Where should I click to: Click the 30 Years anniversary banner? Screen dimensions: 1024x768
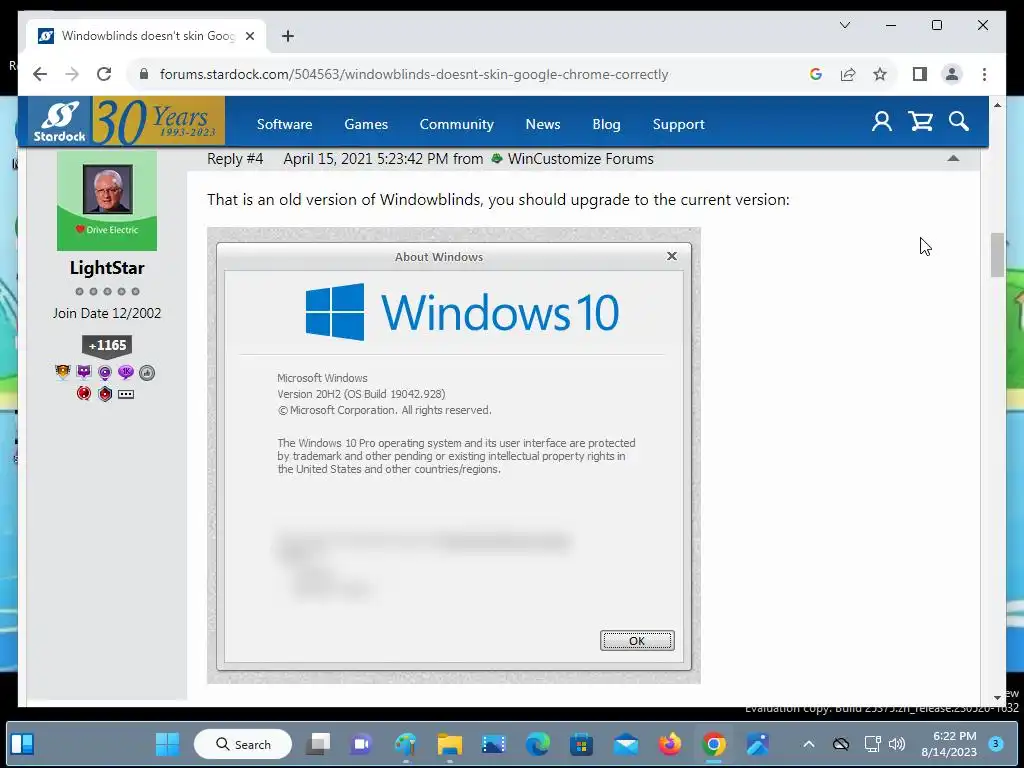tap(159, 121)
